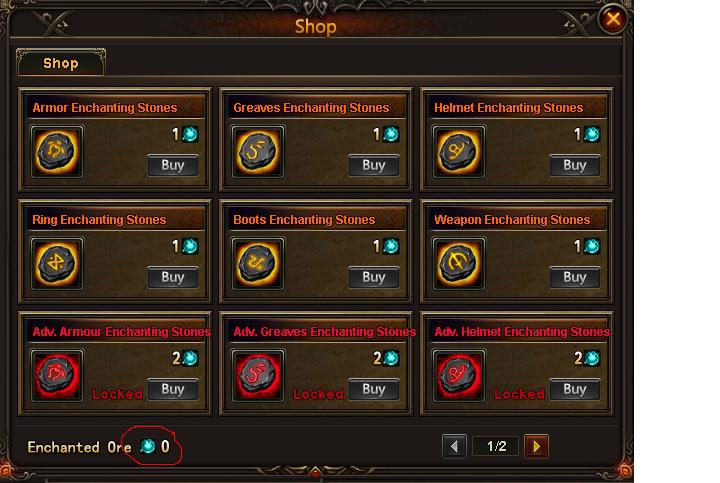Click the Armor Enchanting Stones rune icon
The width and height of the screenshot is (720, 483).
(x=57, y=152)
